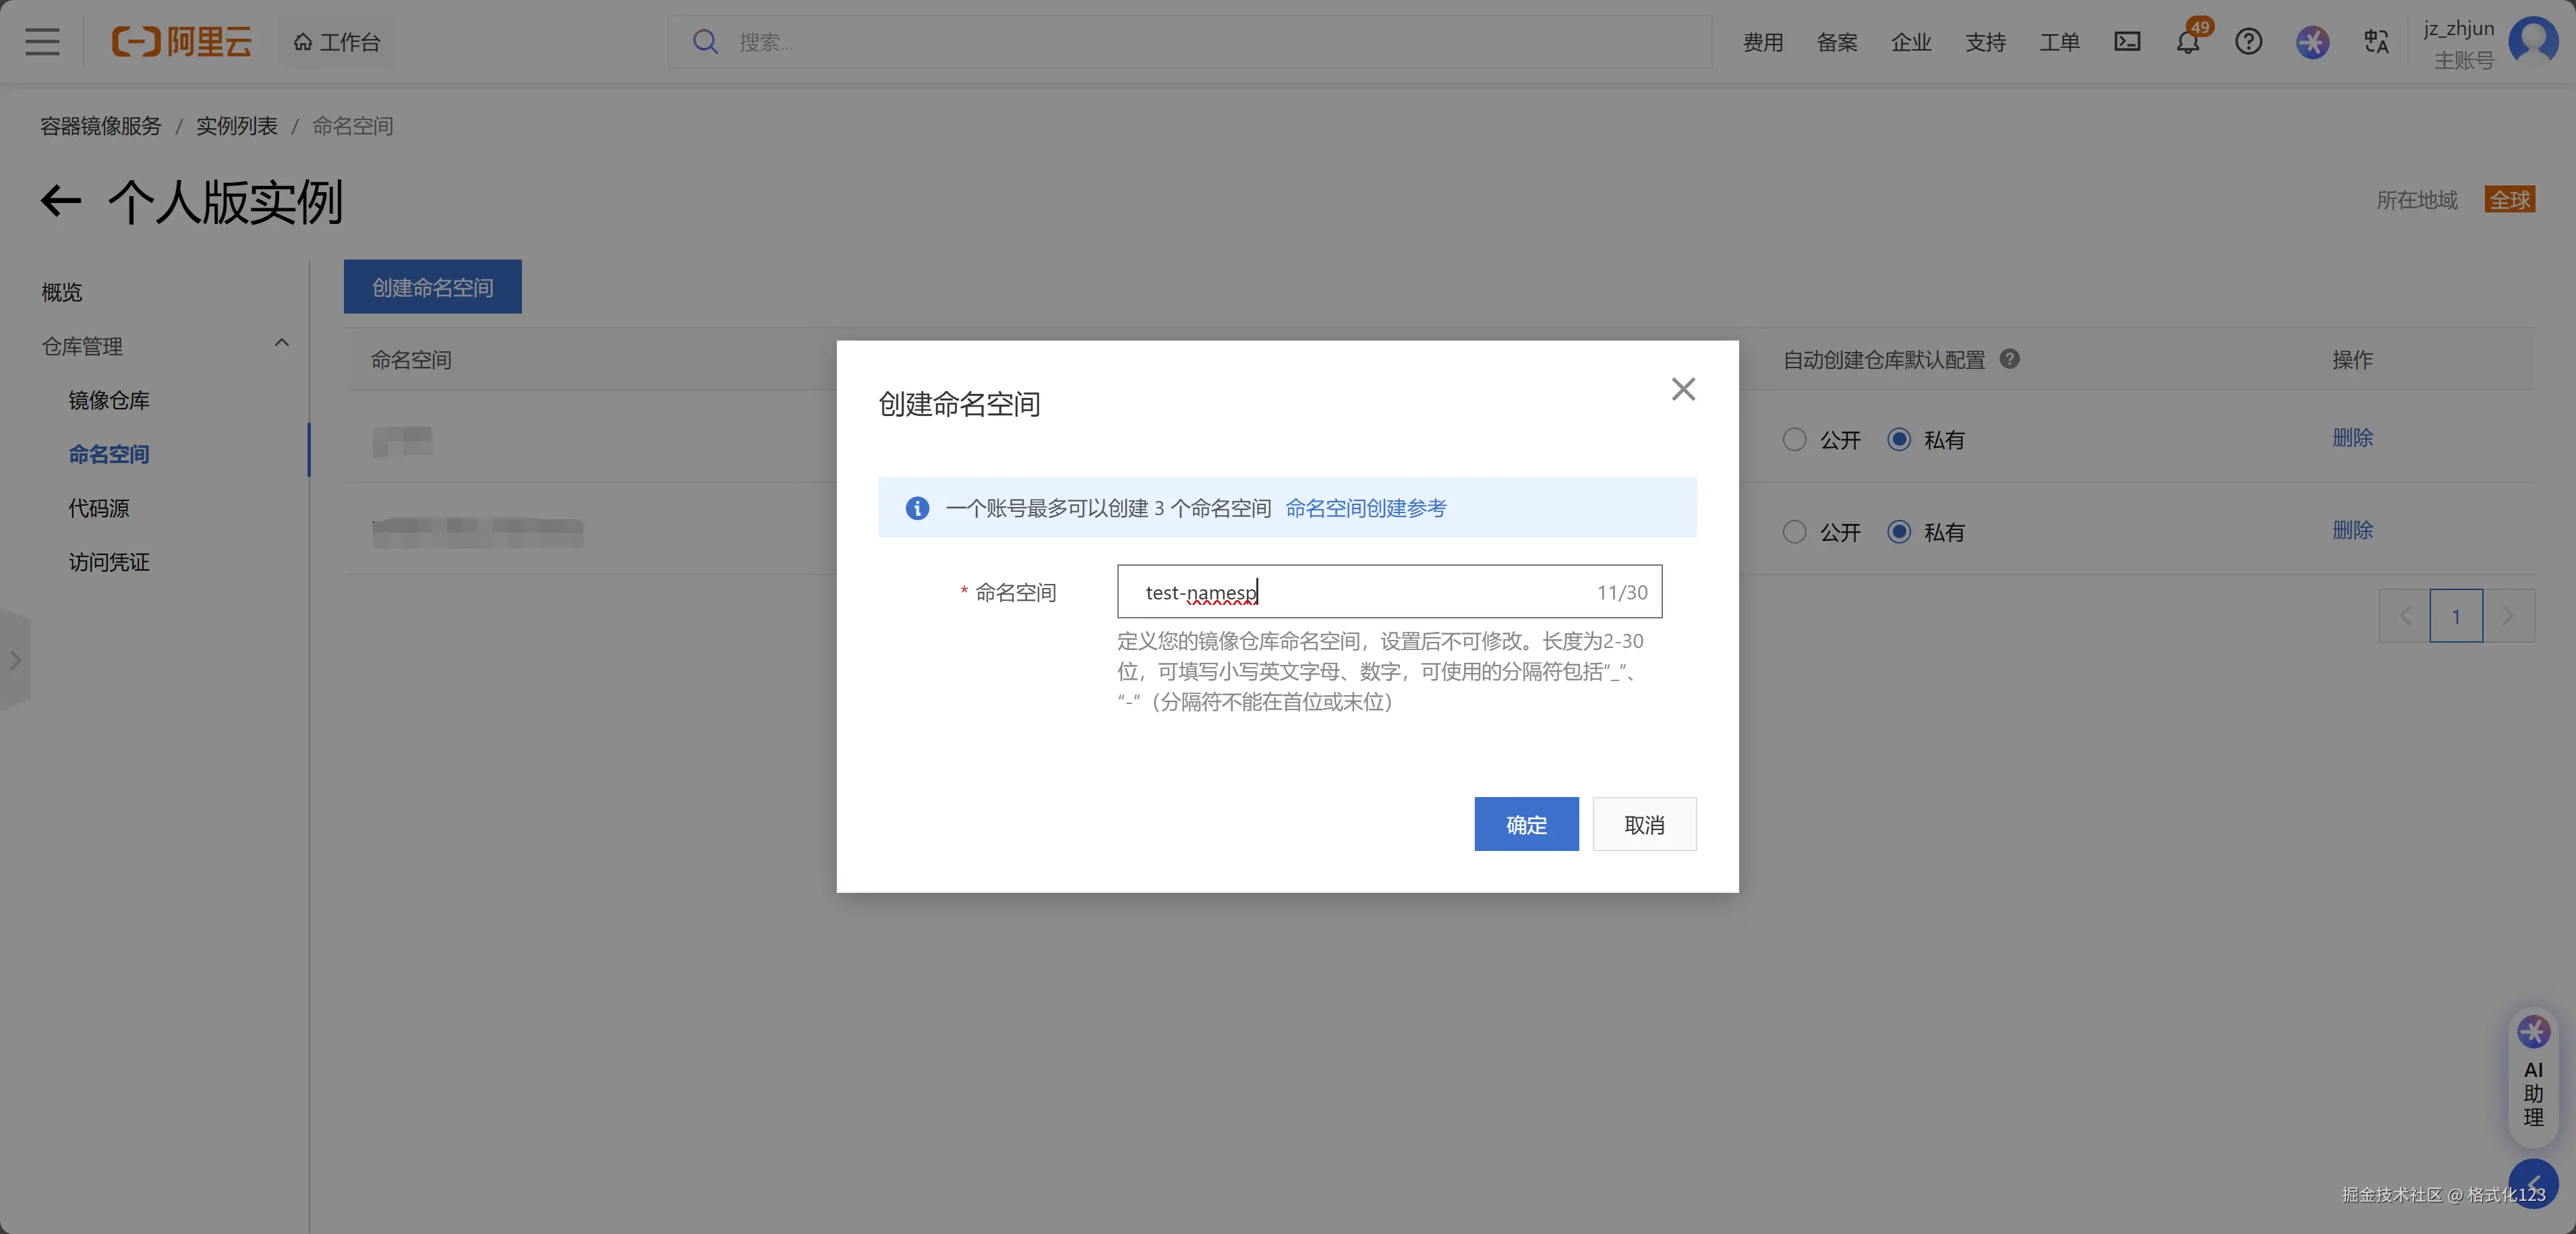
Task: Select 私有 for the first namespace
Action: [1898, 440]
